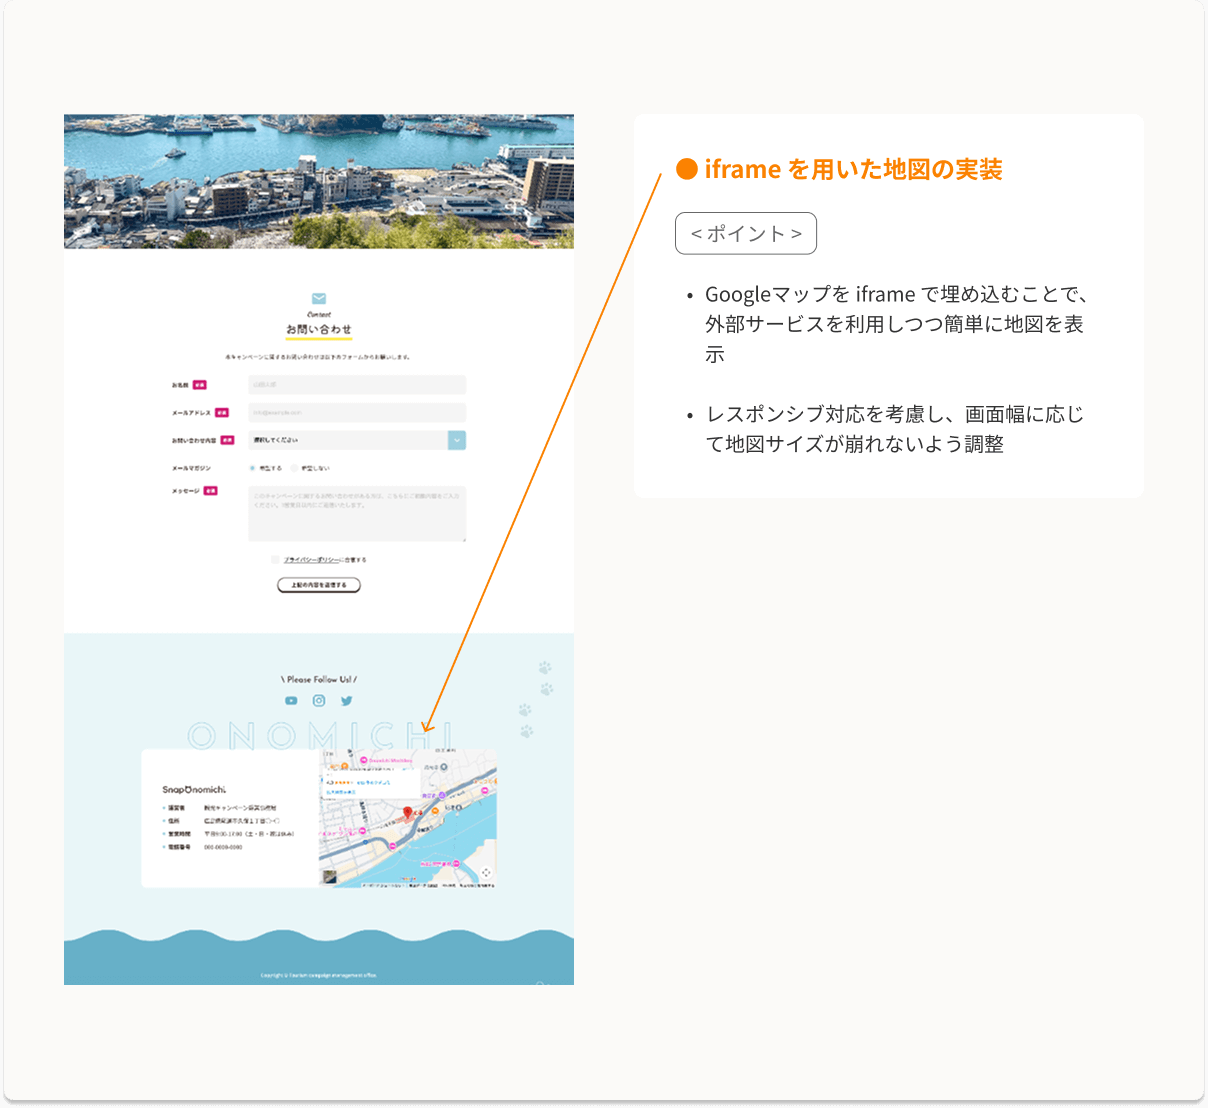Click the harbor hero photo
Image resolution: width=1208 pixels, height=1108 pixels.
tap(319, 181)
